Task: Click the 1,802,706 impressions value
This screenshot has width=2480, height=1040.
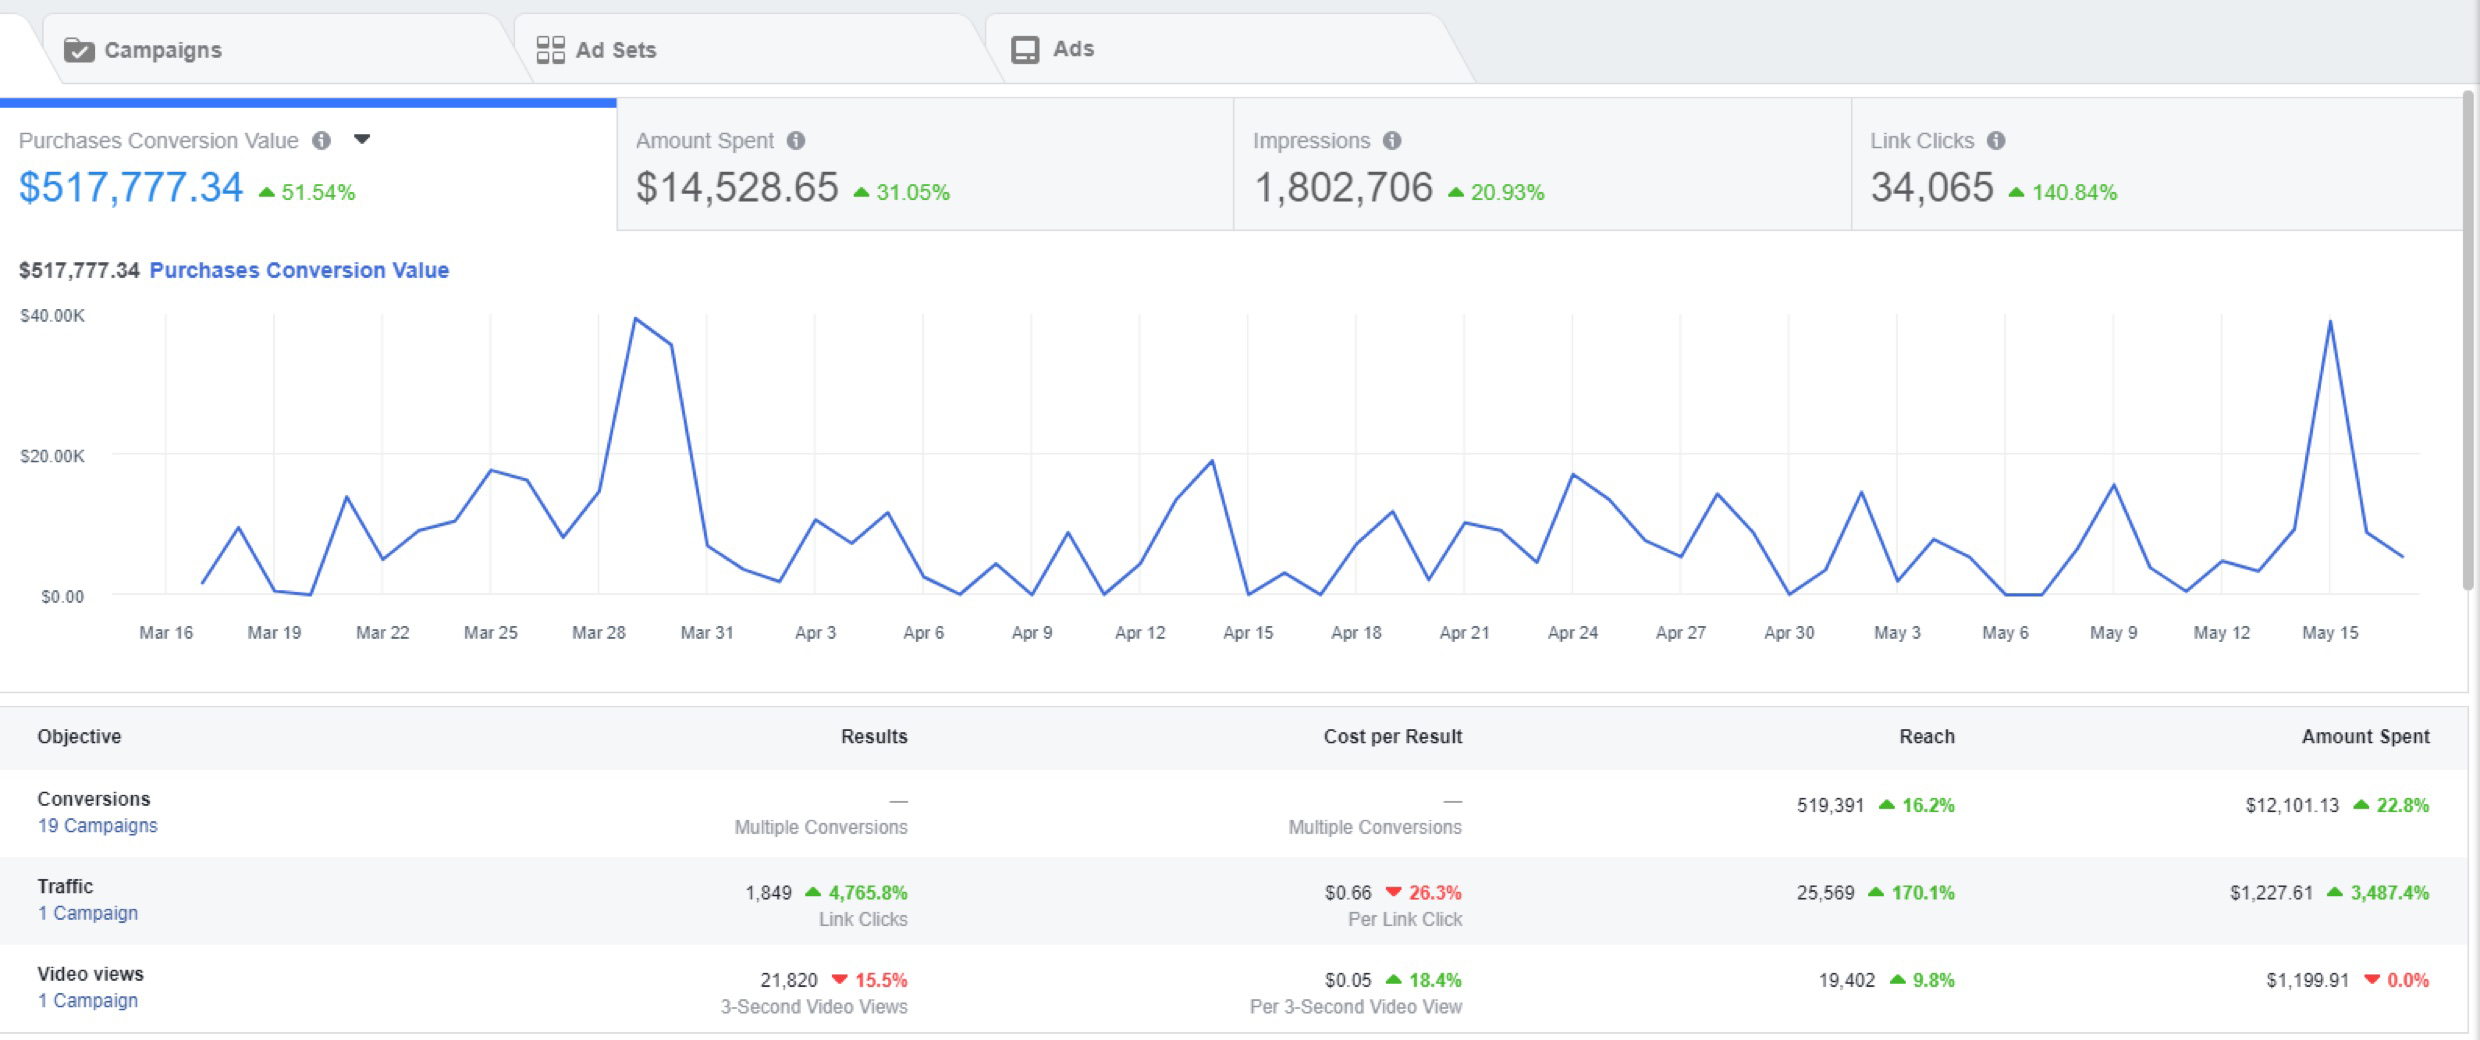Action: pos(1343,188)
